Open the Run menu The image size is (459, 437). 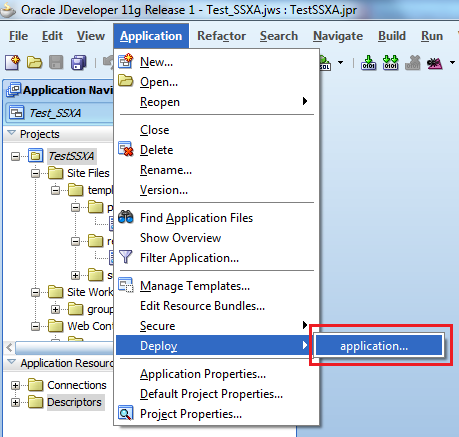coord(432,36)
